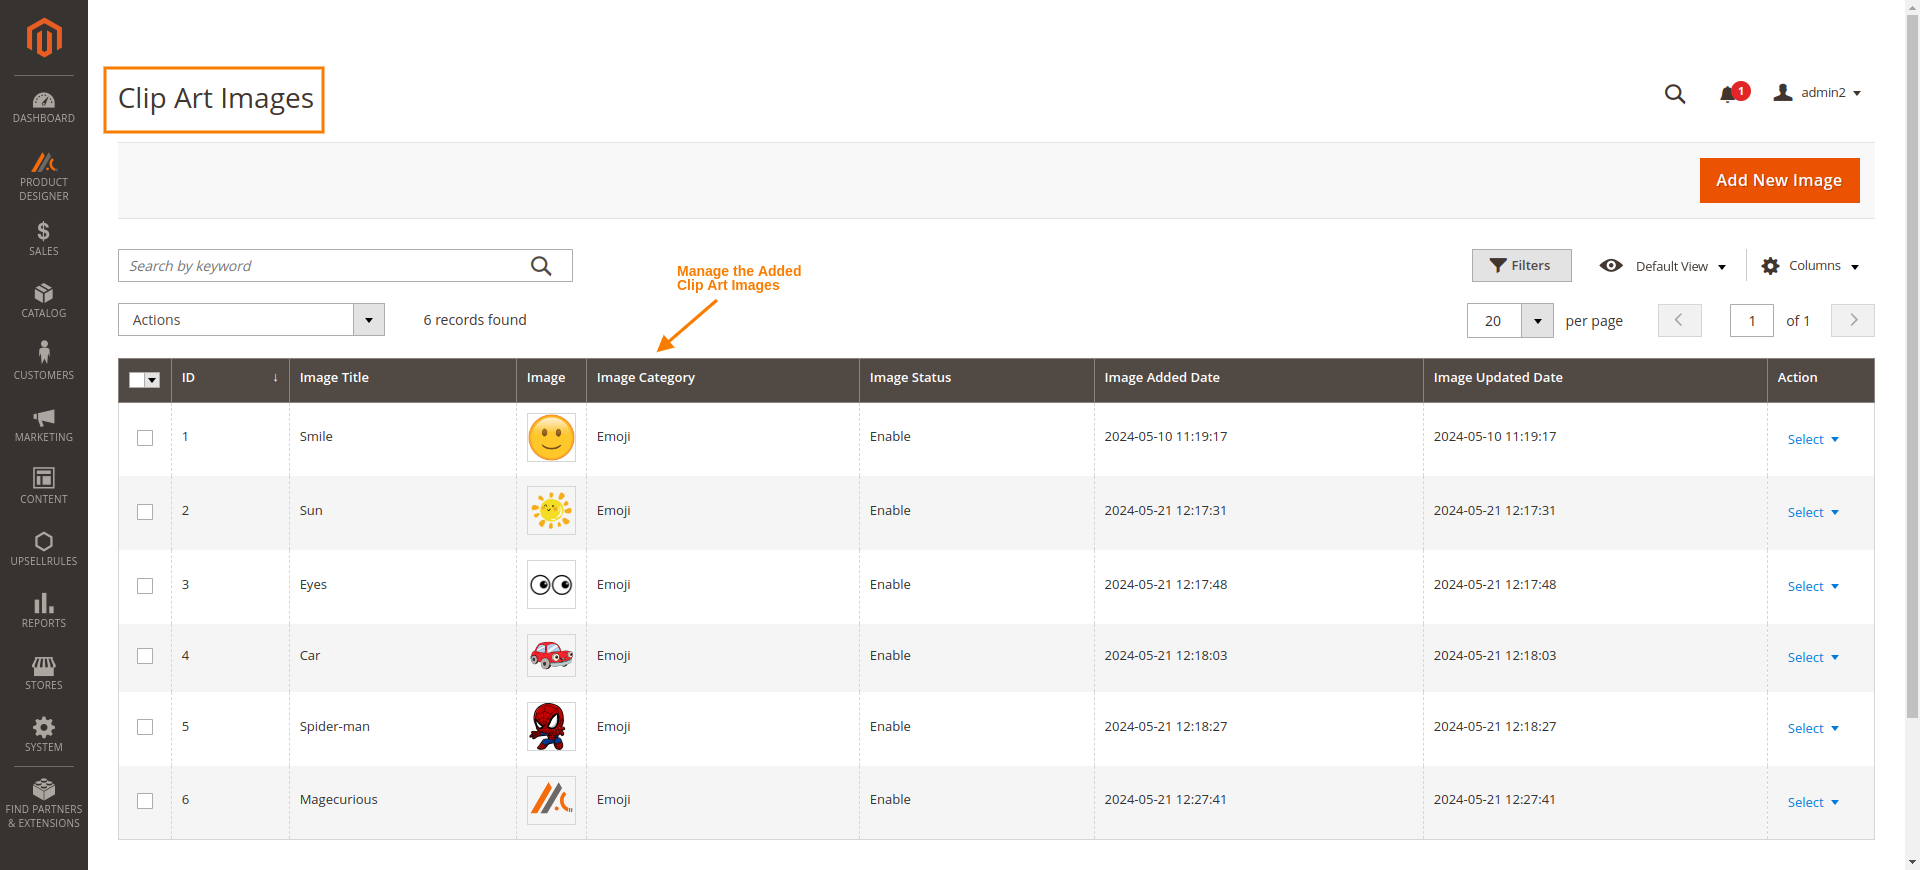Go to the previous page arrow
The image size is (1920, 870).
[x=1679, y=320]
